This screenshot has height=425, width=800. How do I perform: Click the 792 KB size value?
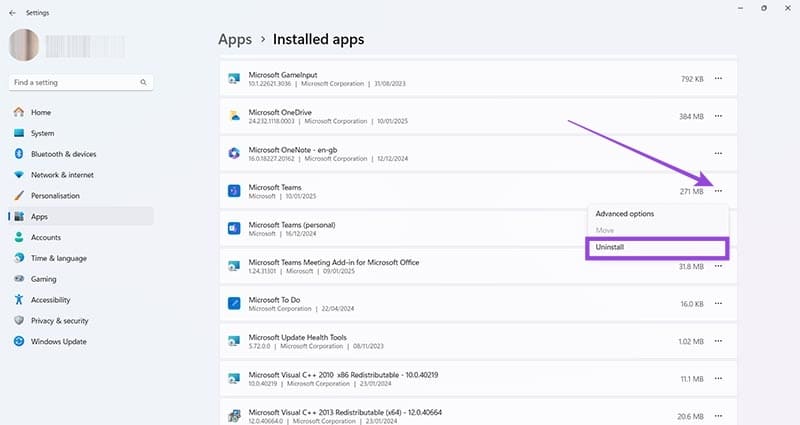click(x=692, y=79)
